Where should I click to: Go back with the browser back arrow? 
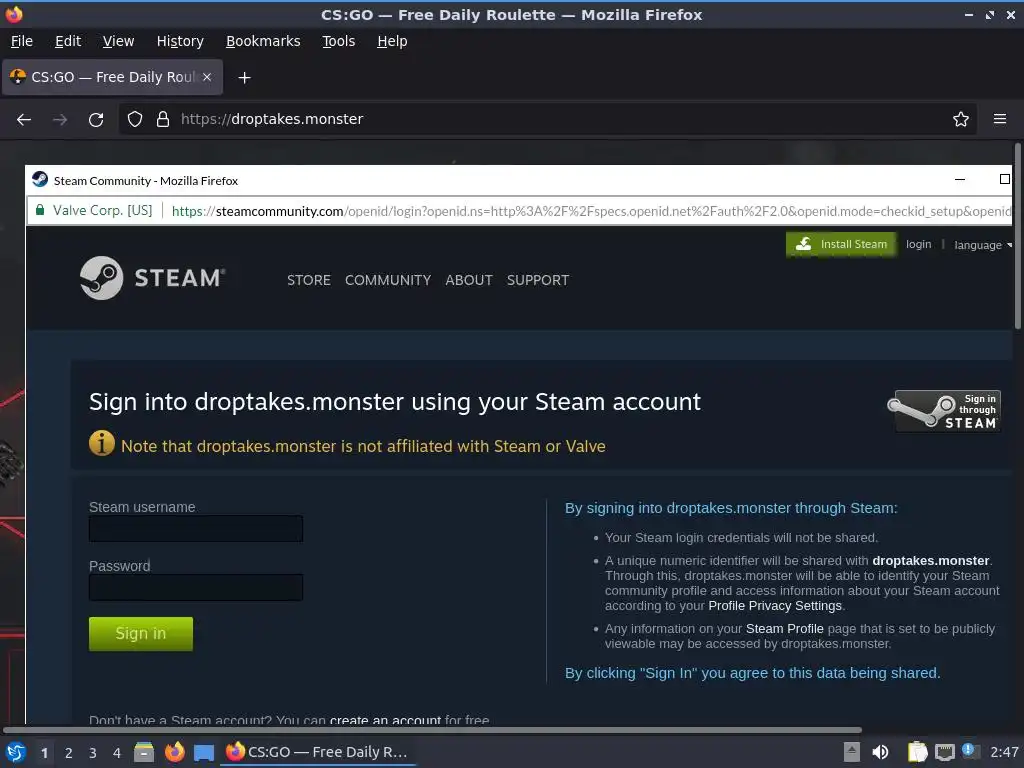(x=24, y=120)
